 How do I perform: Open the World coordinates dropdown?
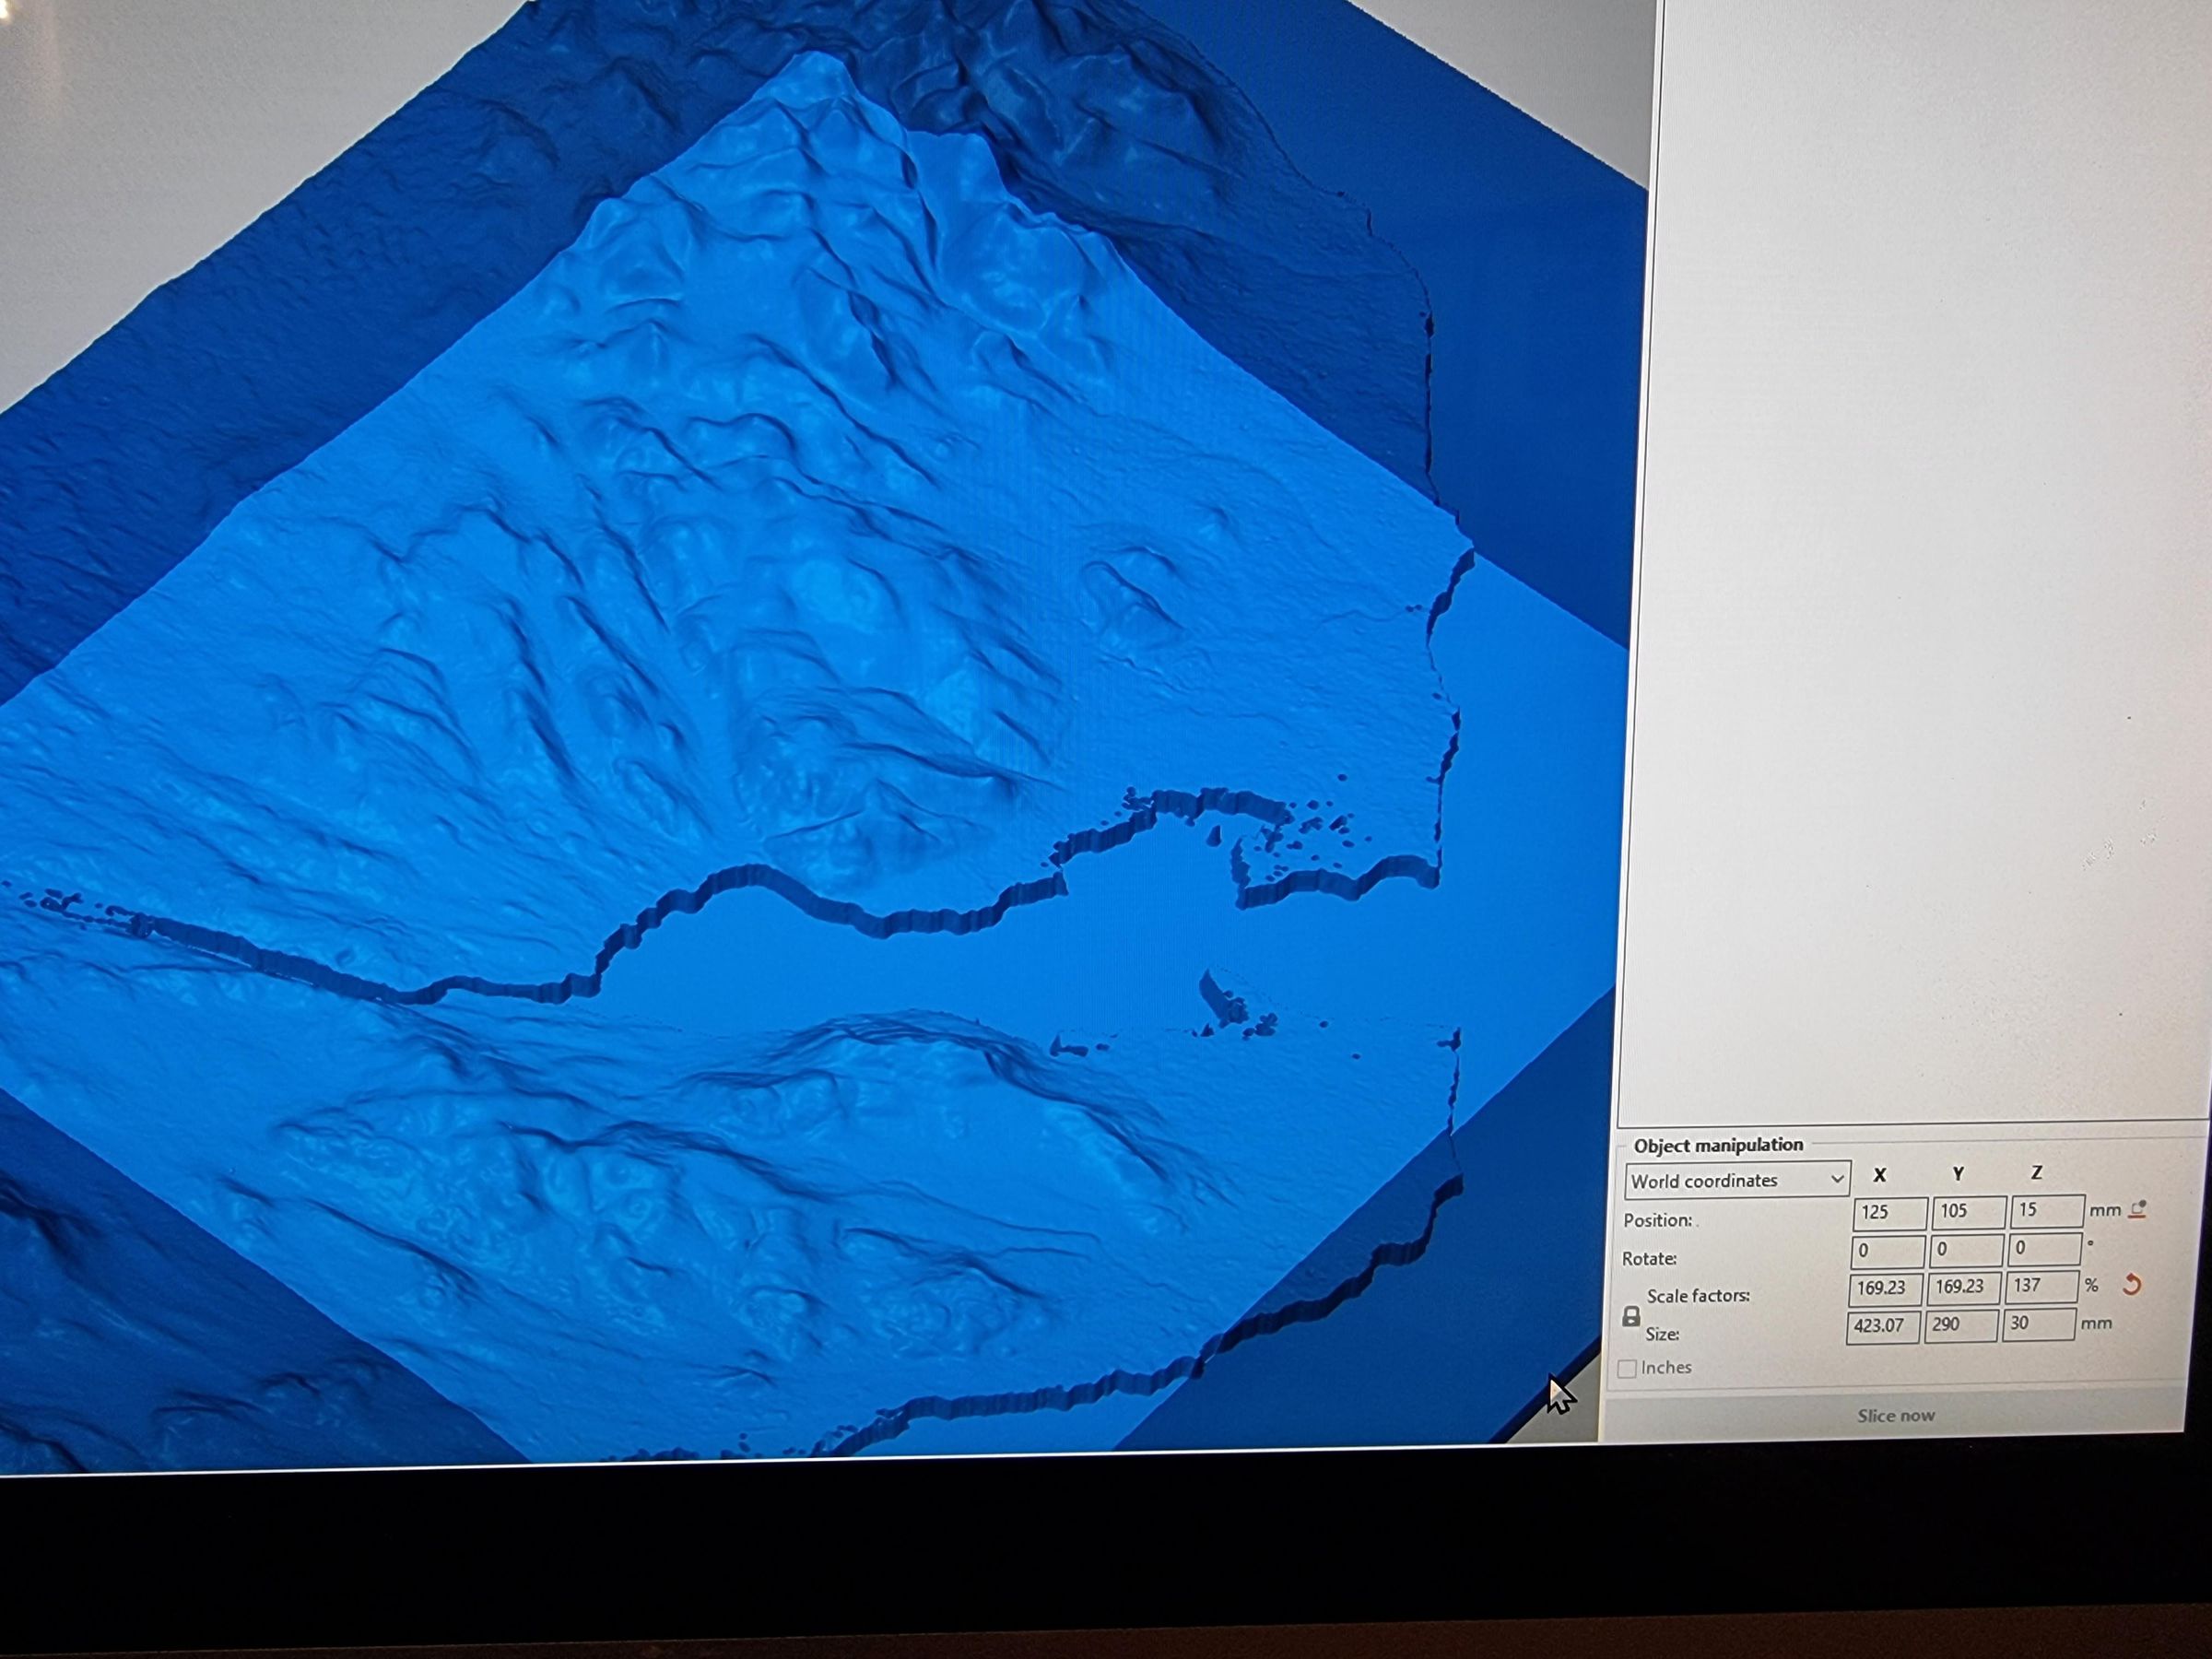coord(1737,1181)
